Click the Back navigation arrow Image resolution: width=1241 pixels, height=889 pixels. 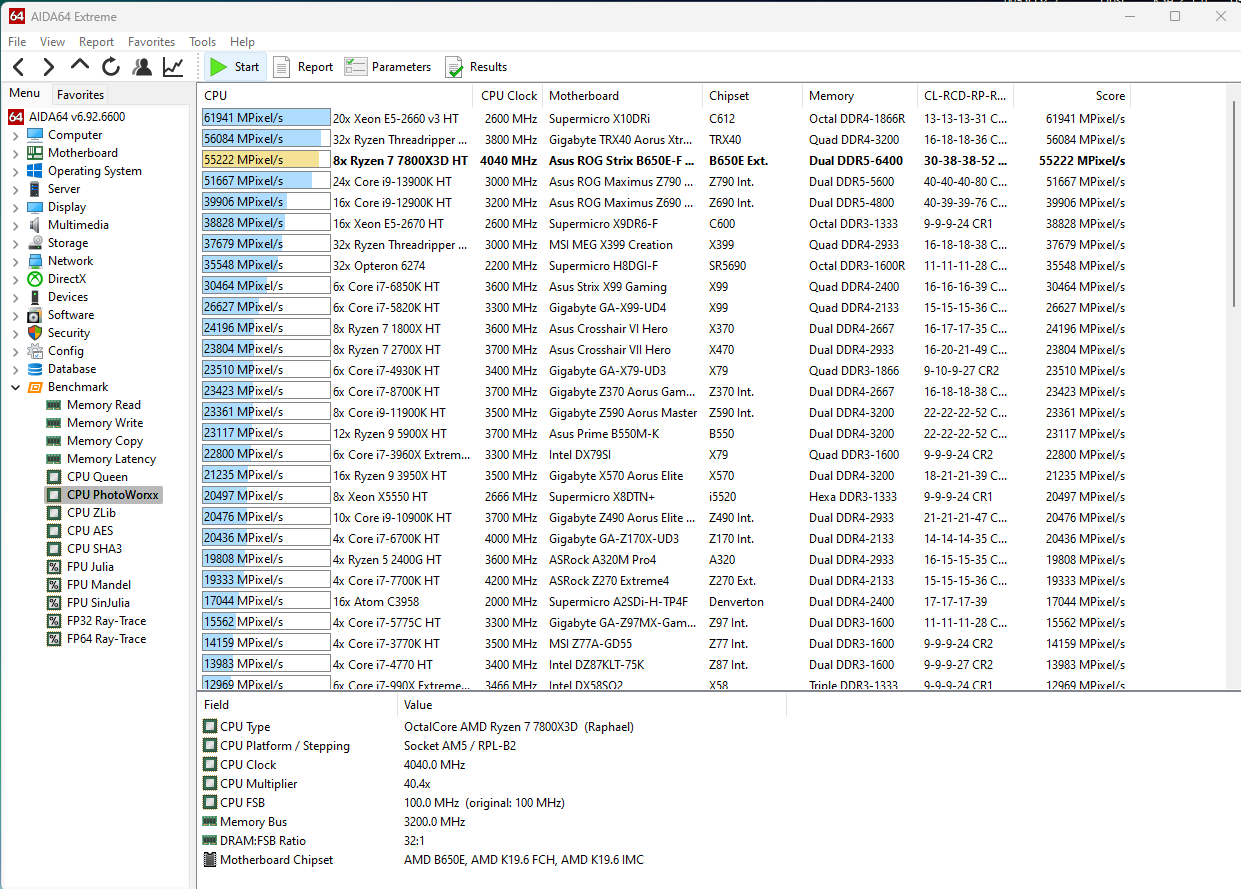tap(18, 67)
